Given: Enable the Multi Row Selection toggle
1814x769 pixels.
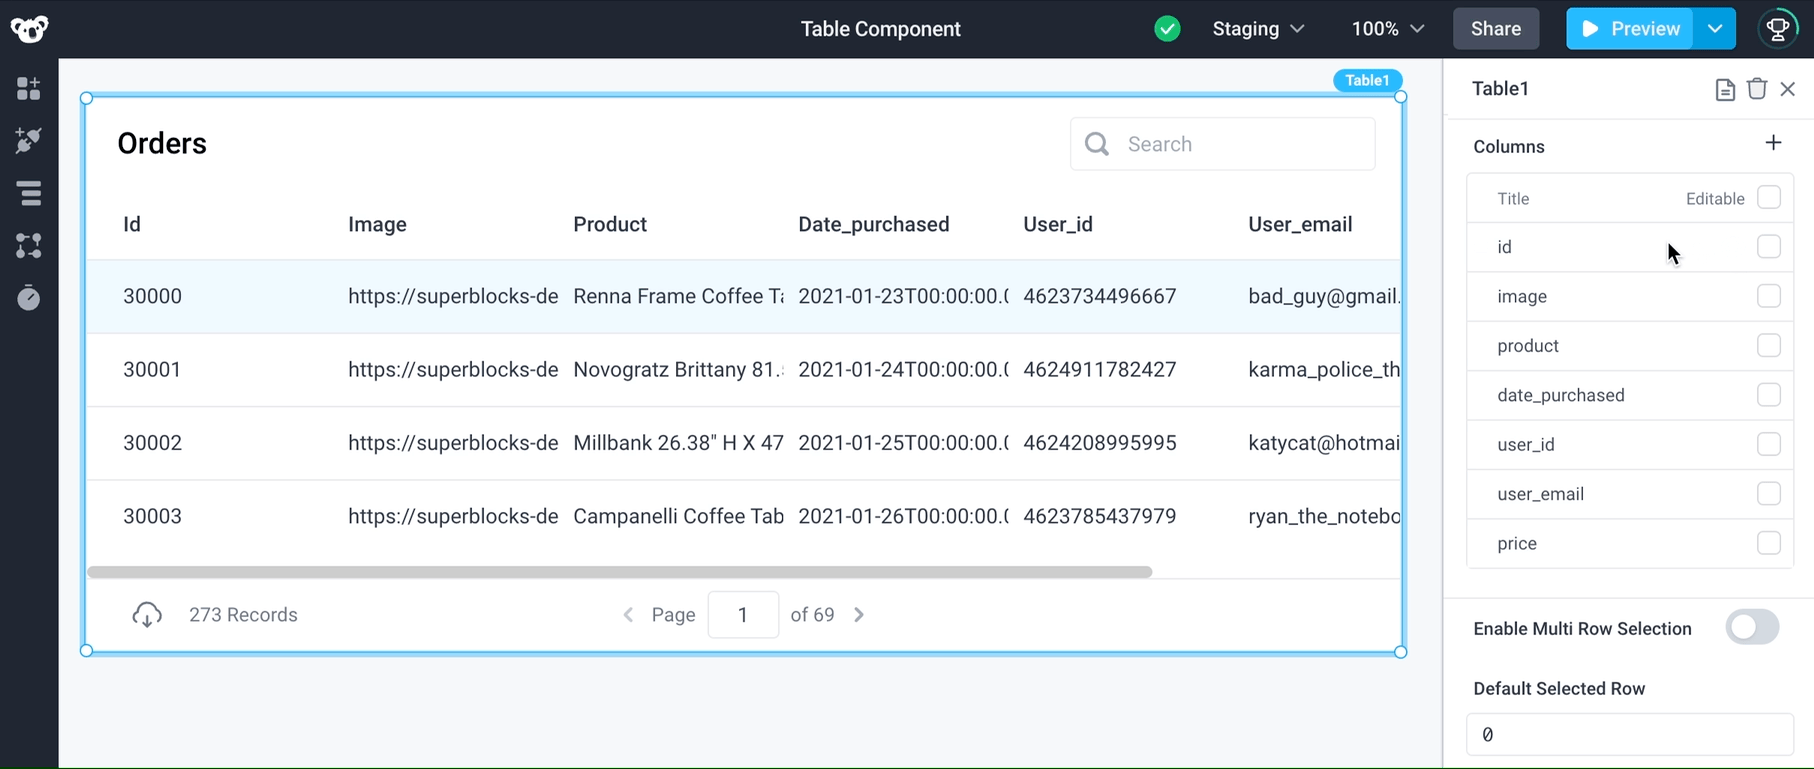Looking at the screenshot, I should point(1752,628).
